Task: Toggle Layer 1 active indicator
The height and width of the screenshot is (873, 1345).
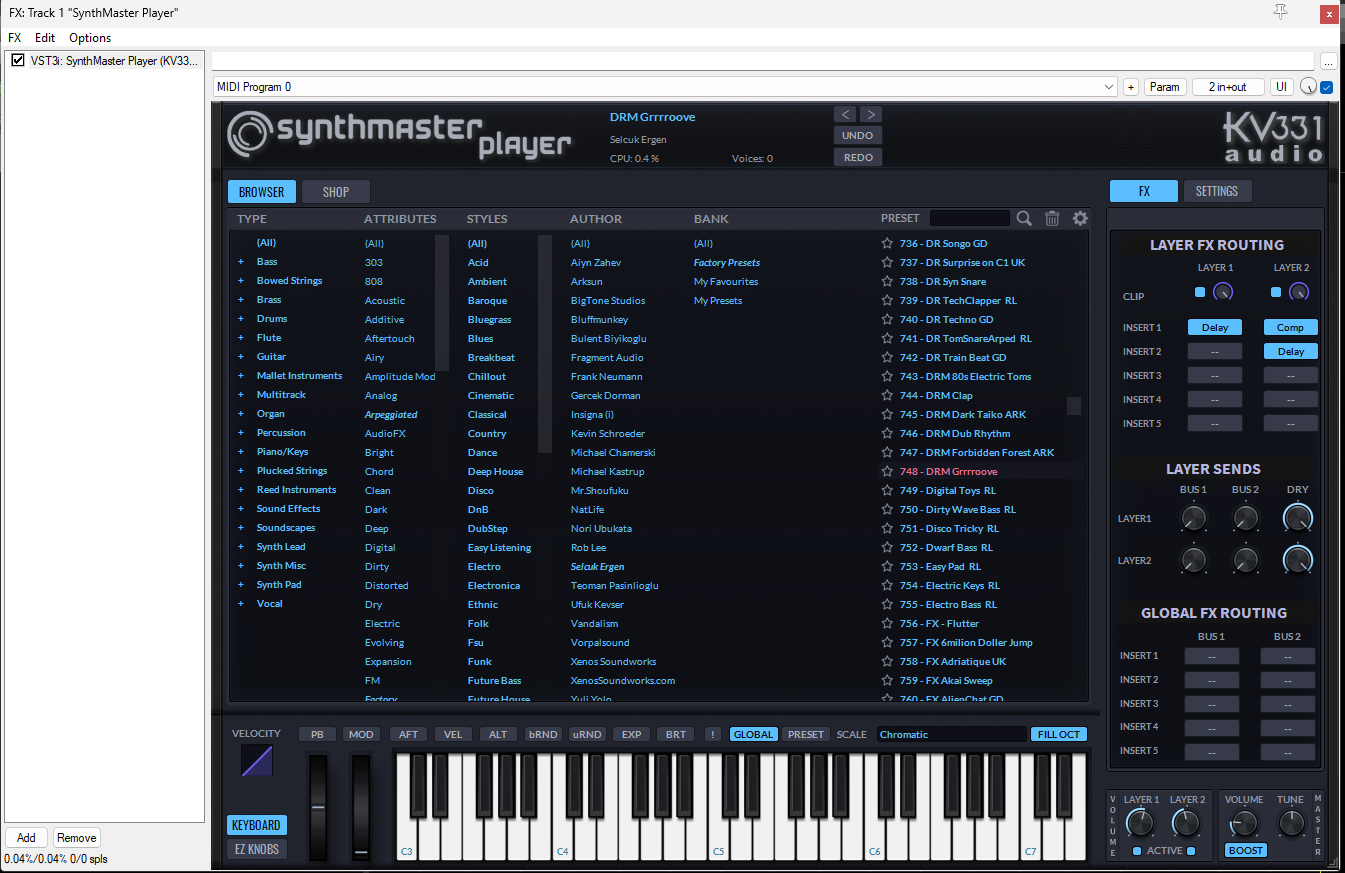Action: [x=1138, y=851]
